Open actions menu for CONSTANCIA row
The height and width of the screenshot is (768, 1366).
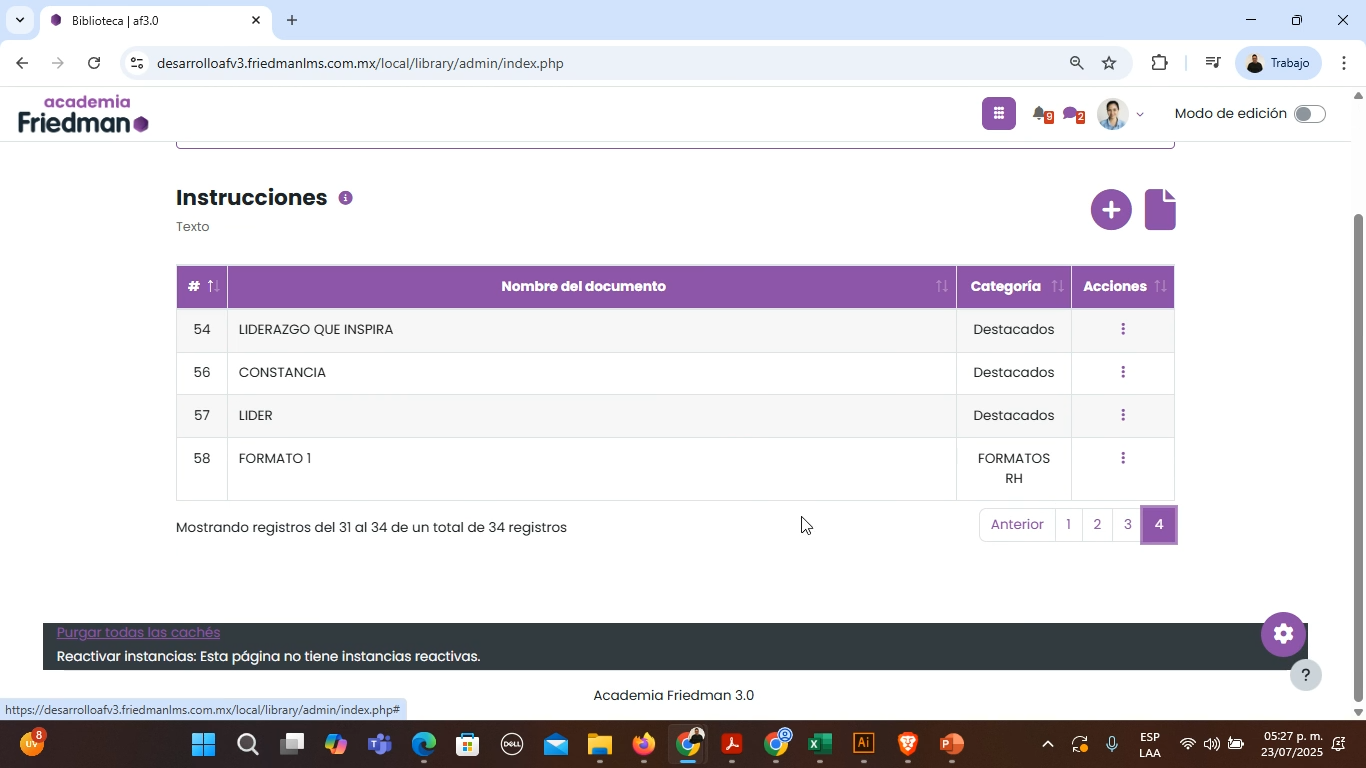1123,372
